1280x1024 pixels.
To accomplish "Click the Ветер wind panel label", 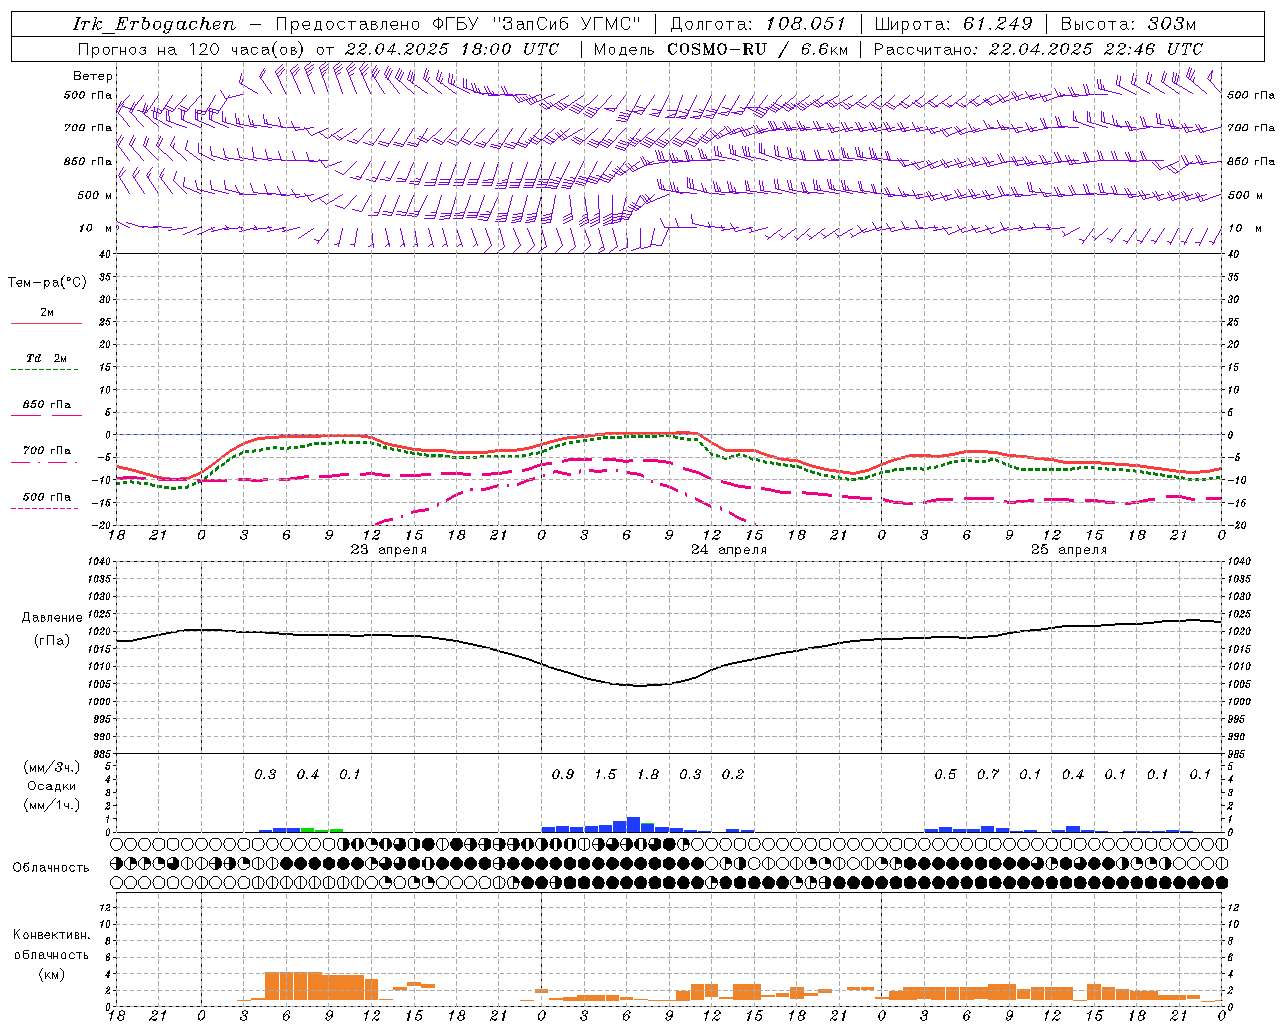I will (x=93, y=76).
